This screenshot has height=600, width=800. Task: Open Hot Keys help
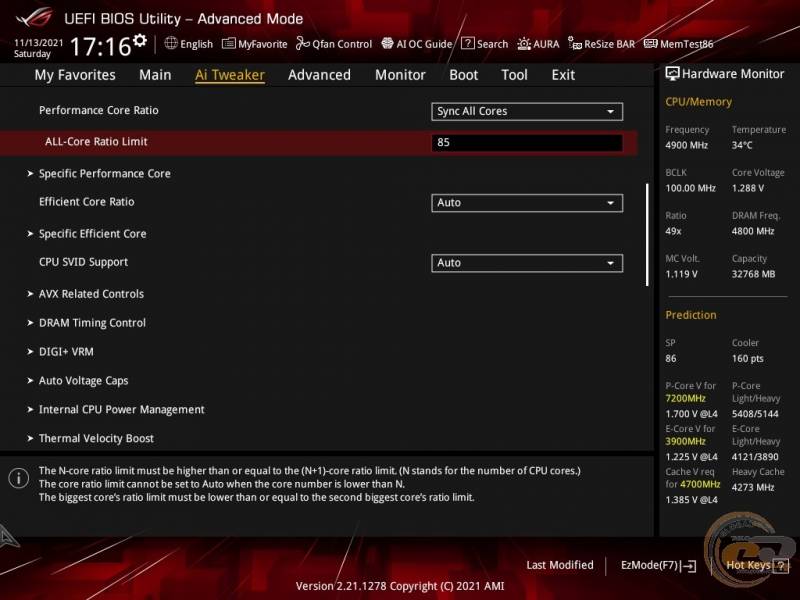pyautogui.click(x=757, y=565)
